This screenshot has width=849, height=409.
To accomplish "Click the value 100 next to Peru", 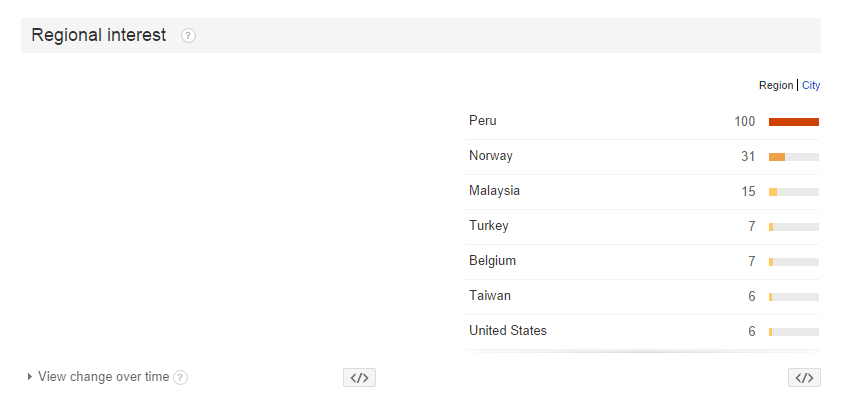I will (744, 121).
